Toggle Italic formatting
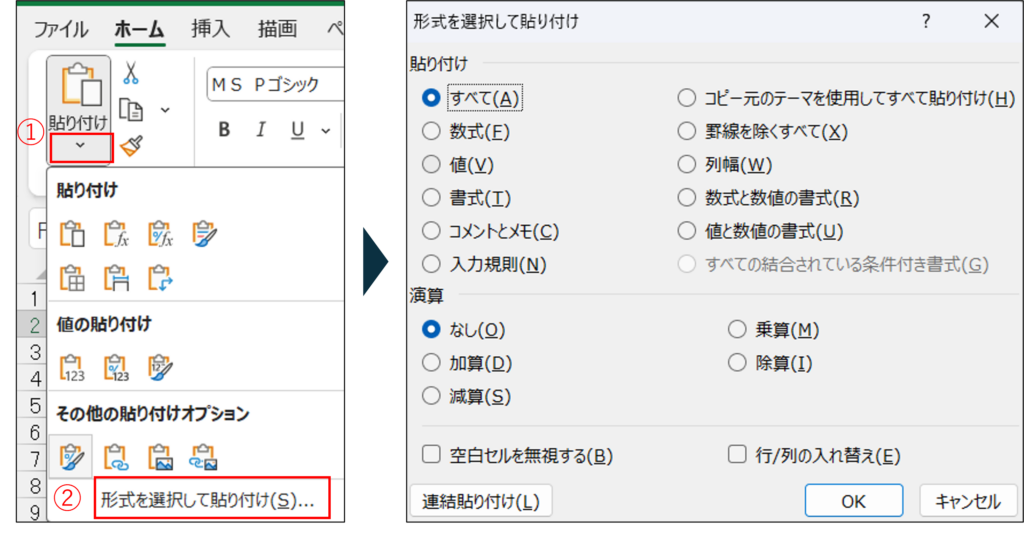Image resolution: width=1024 pixels, height=533 pixels. point(261,129)
